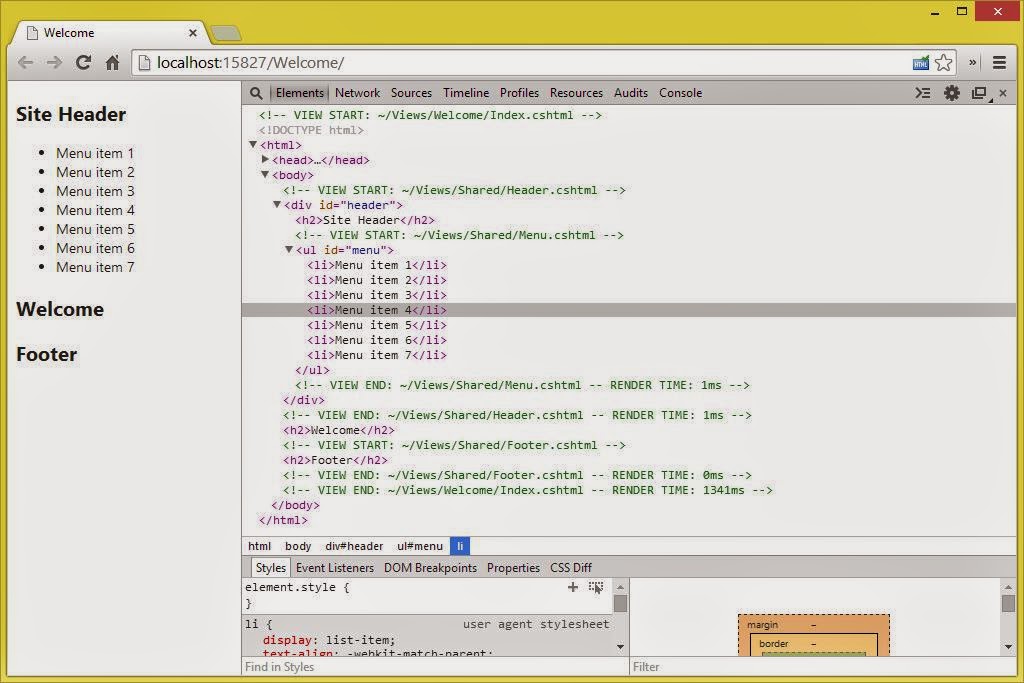Bookmark this page with the star
The width and height of the screenshot is (1024, 683).
(x=943, y=62)
